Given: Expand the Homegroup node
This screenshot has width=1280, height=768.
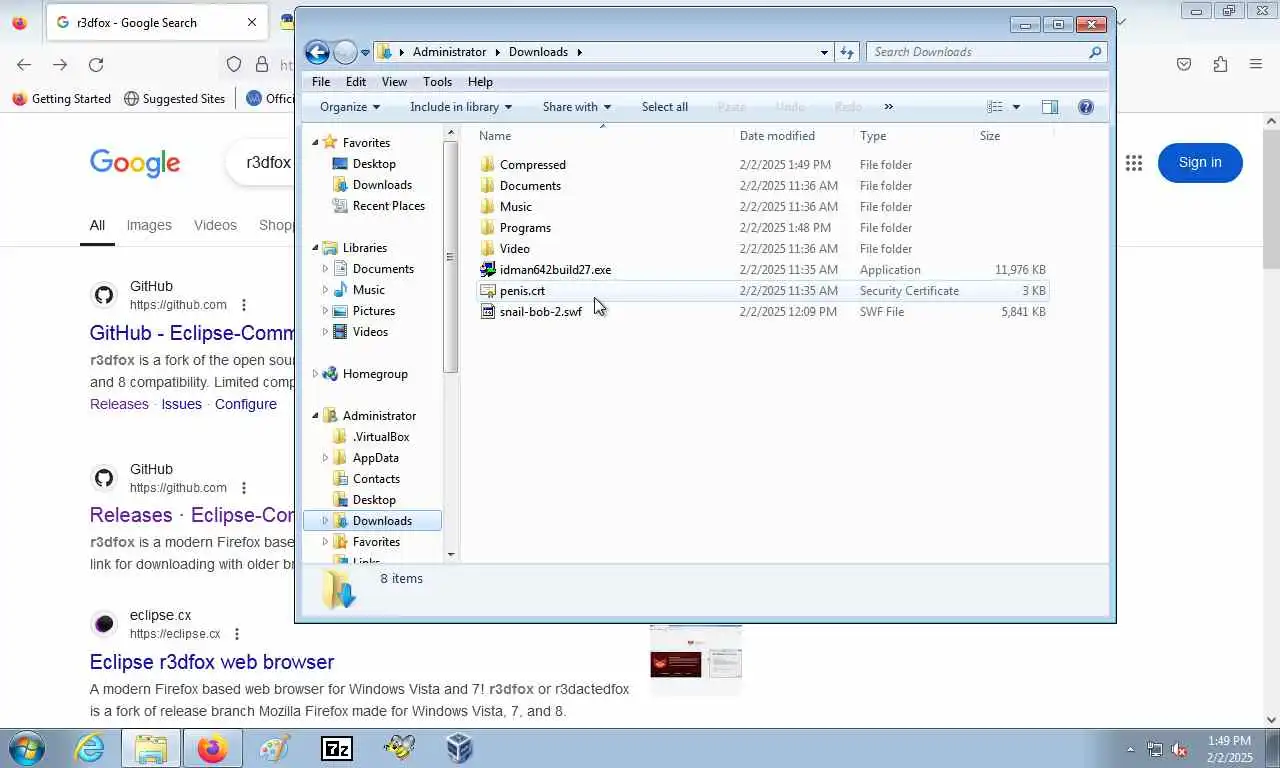Looking at the screenshot, I should pos(315,374).
